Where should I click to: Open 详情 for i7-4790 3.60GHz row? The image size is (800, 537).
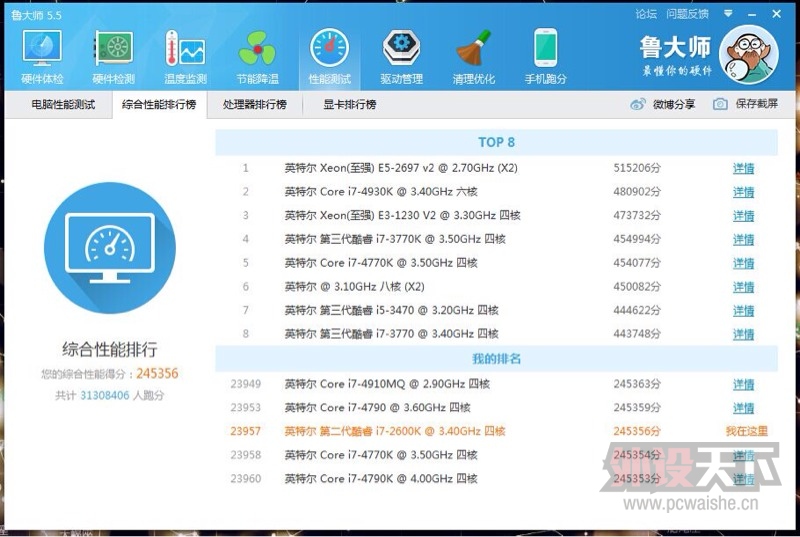pyautogui.click(x=743, y=408)
